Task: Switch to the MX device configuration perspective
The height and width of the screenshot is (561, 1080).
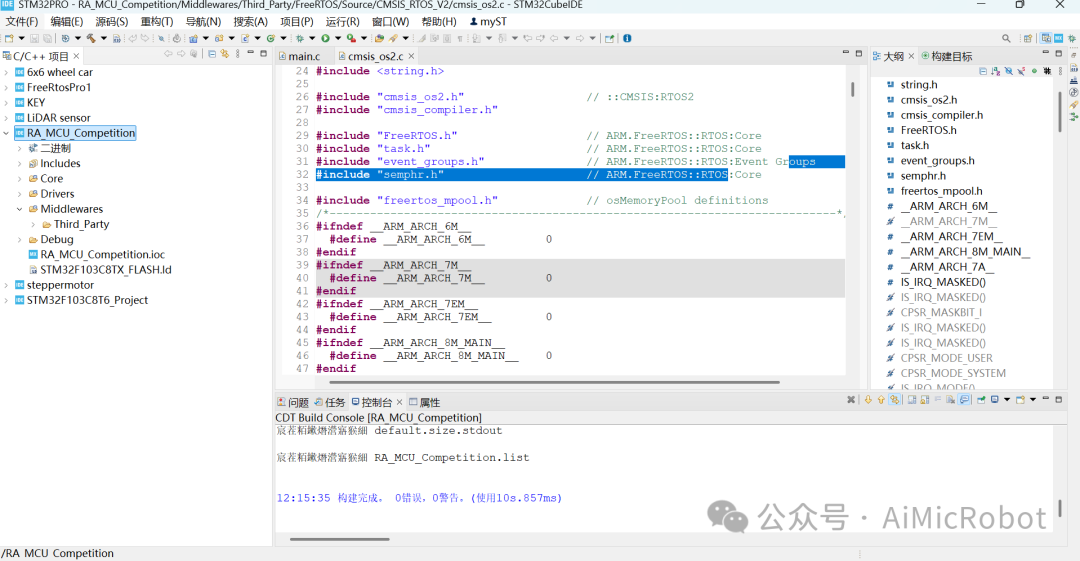Action: (1059, 38)
